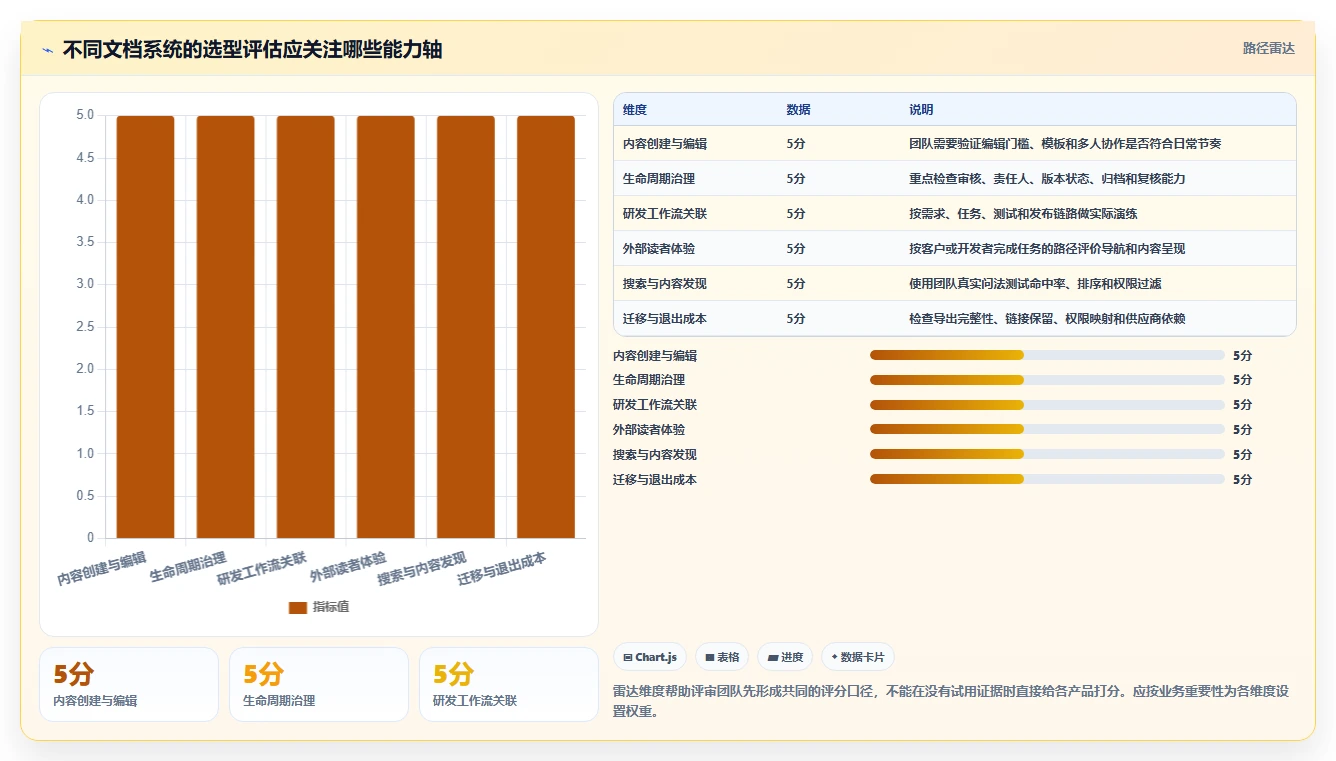Click the 迁移与退出成本 progress bar
This screenshot has width=1336, height=761.
pos(1047,479)
